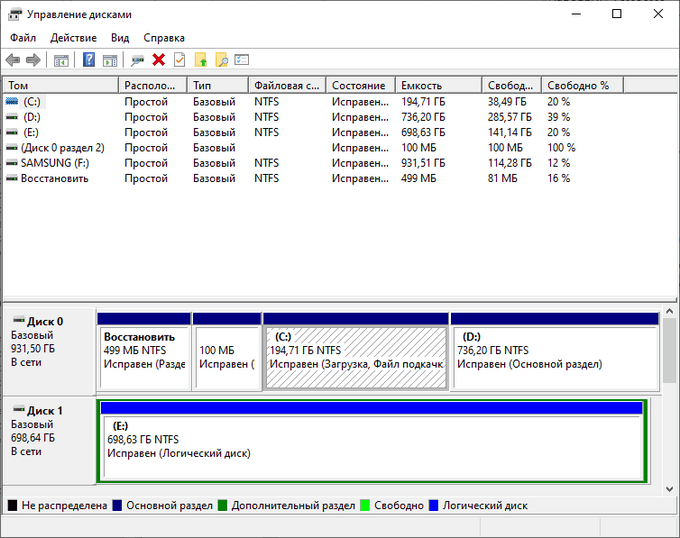
Task: Select the Диск 1 header block
Action: [x=49, y=440]
